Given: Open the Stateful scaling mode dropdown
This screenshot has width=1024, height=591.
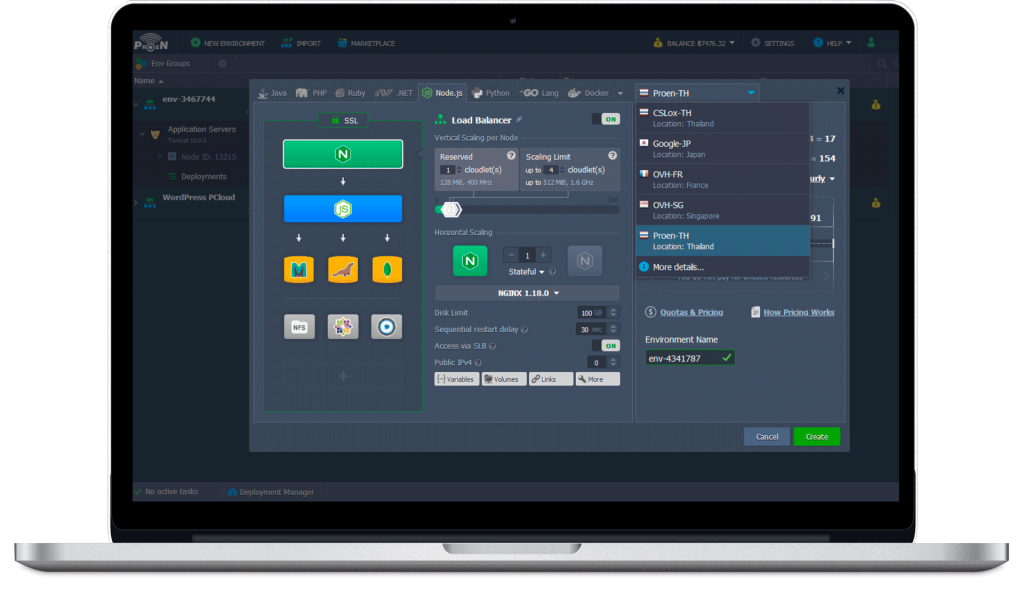Looking at the screenshot, I should 526,272.
